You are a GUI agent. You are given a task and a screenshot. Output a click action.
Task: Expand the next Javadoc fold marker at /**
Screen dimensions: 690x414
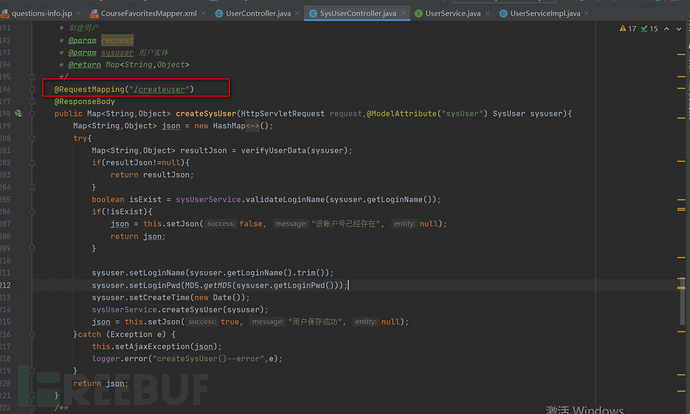pos(32,408)
